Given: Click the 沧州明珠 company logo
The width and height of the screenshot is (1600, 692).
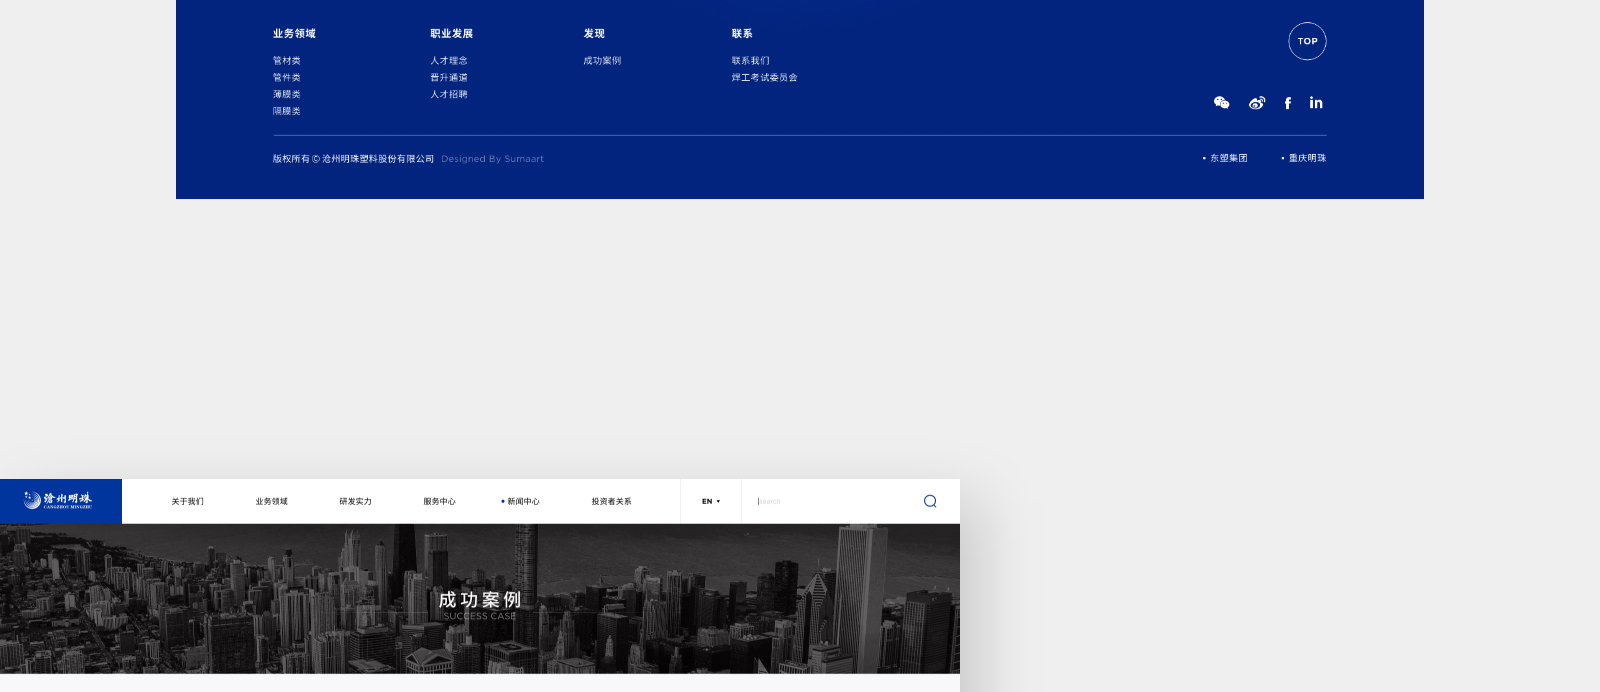Looking at the screenshot, I should click(60, 501).
